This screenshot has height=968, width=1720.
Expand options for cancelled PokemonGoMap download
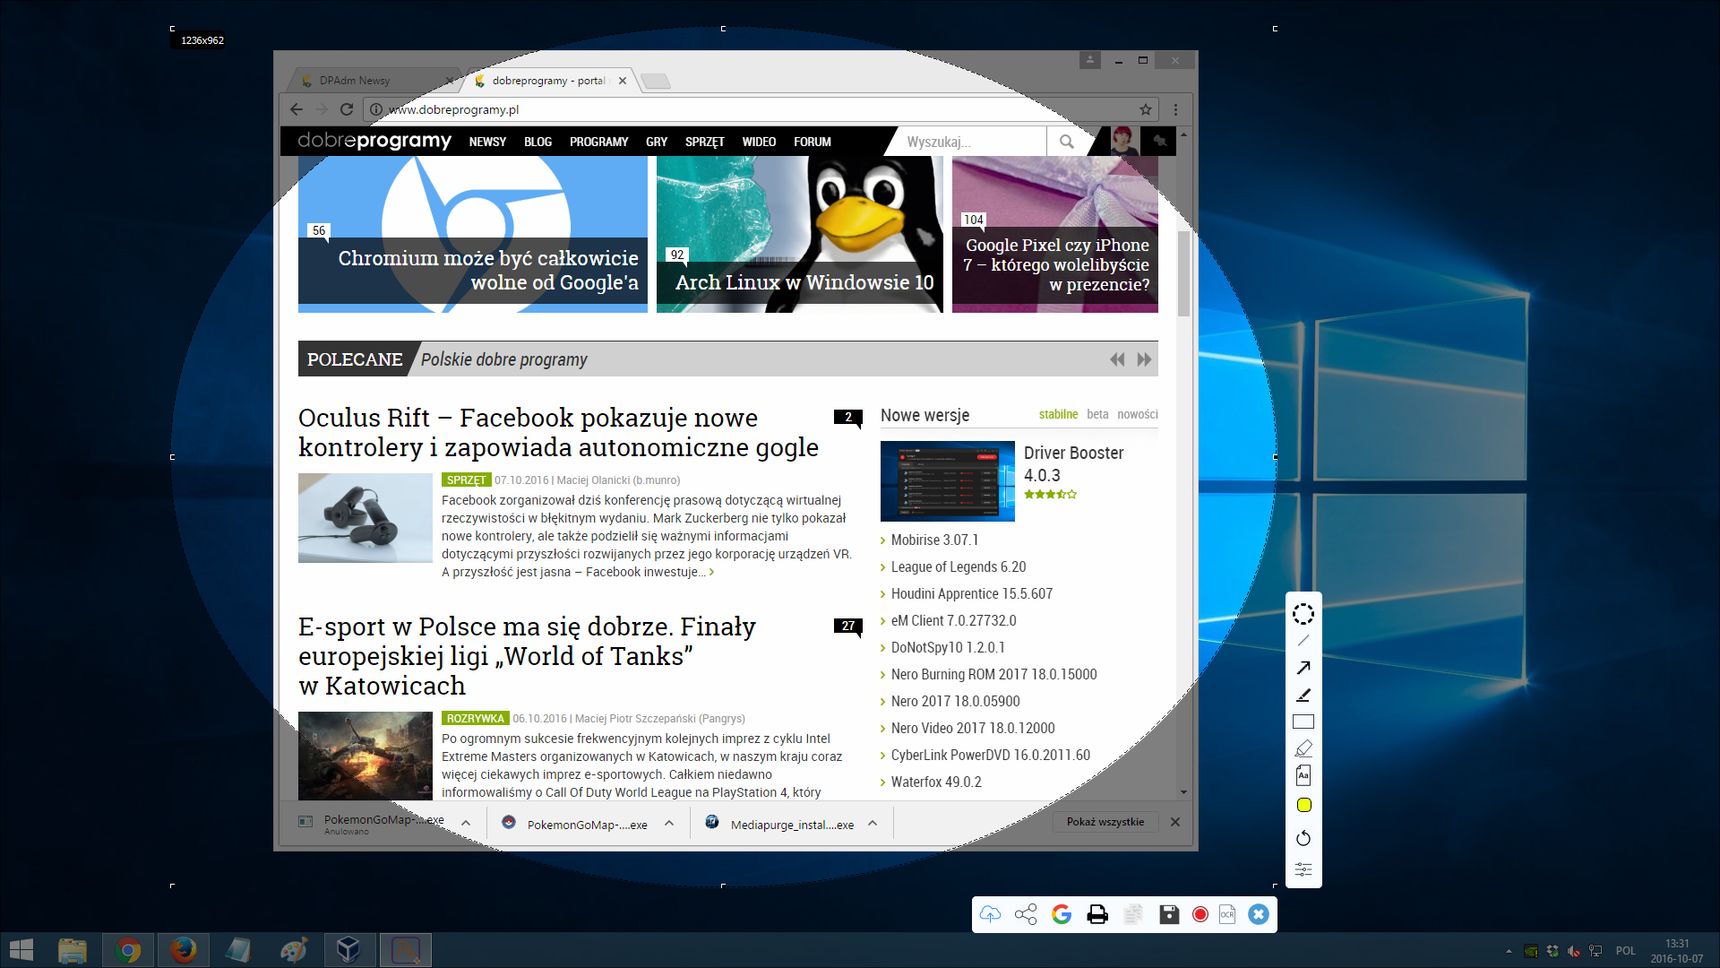466,823
